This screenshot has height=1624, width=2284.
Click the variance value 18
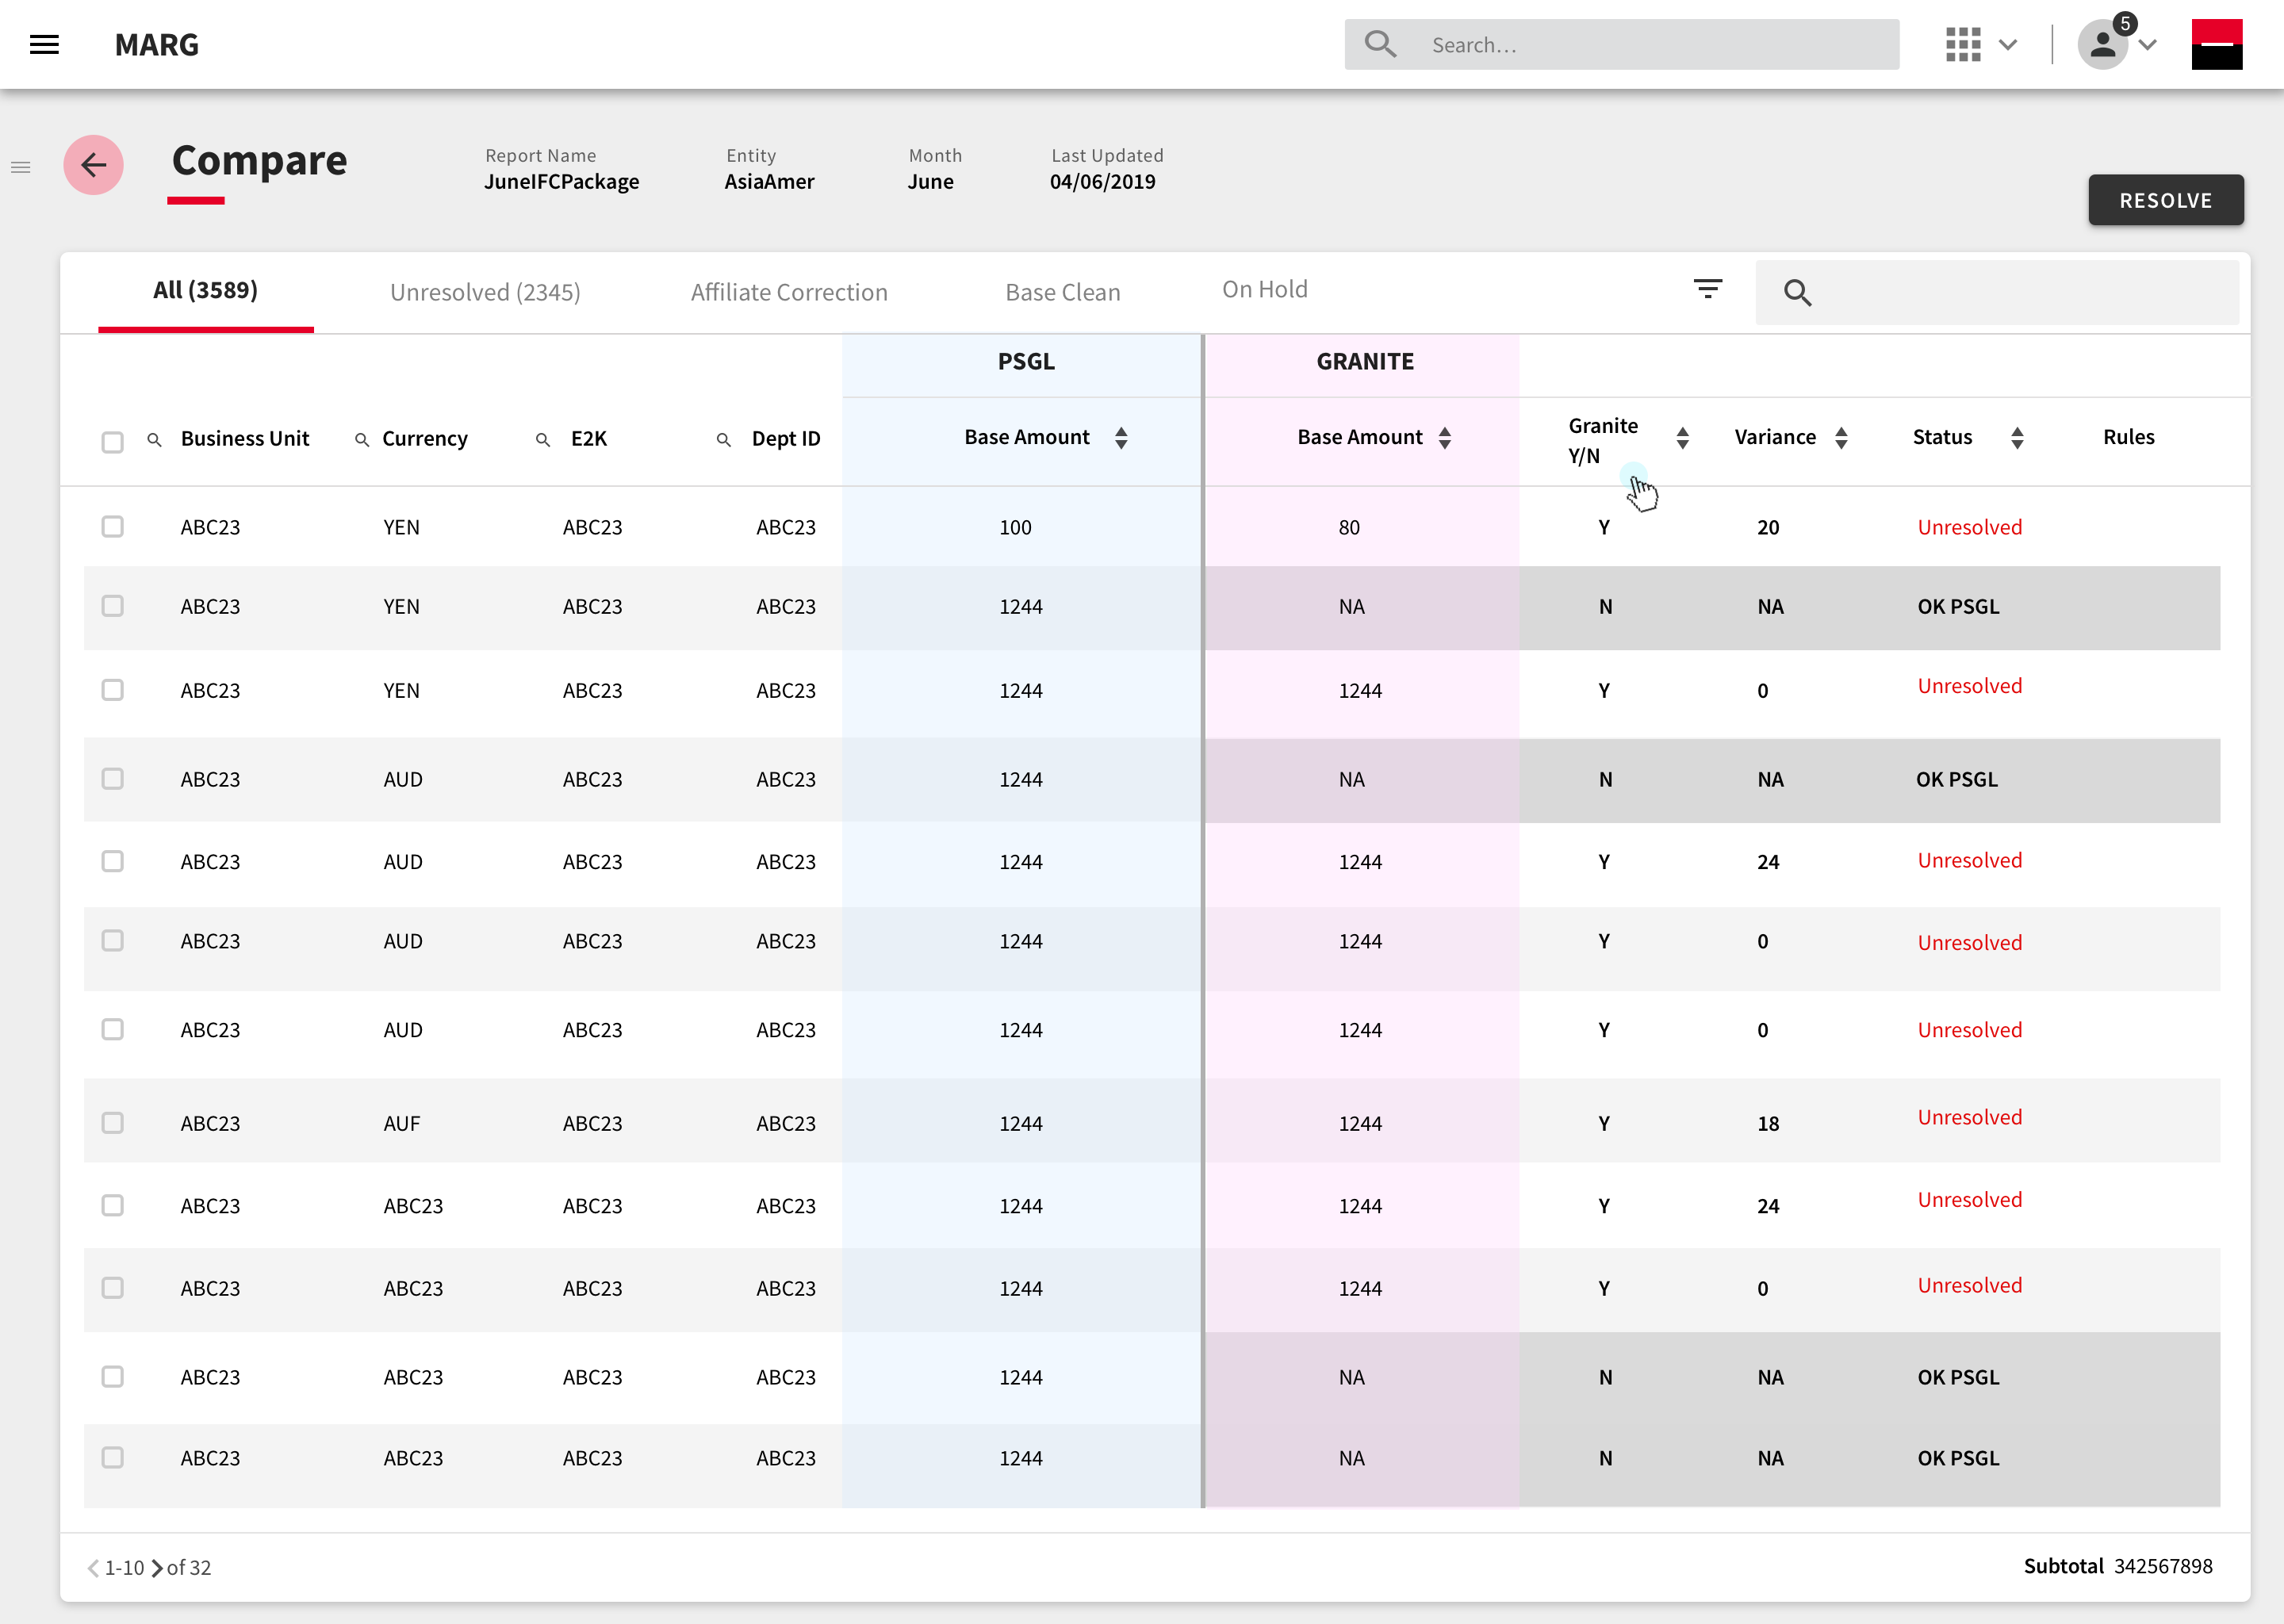tap(1768, 1123)
